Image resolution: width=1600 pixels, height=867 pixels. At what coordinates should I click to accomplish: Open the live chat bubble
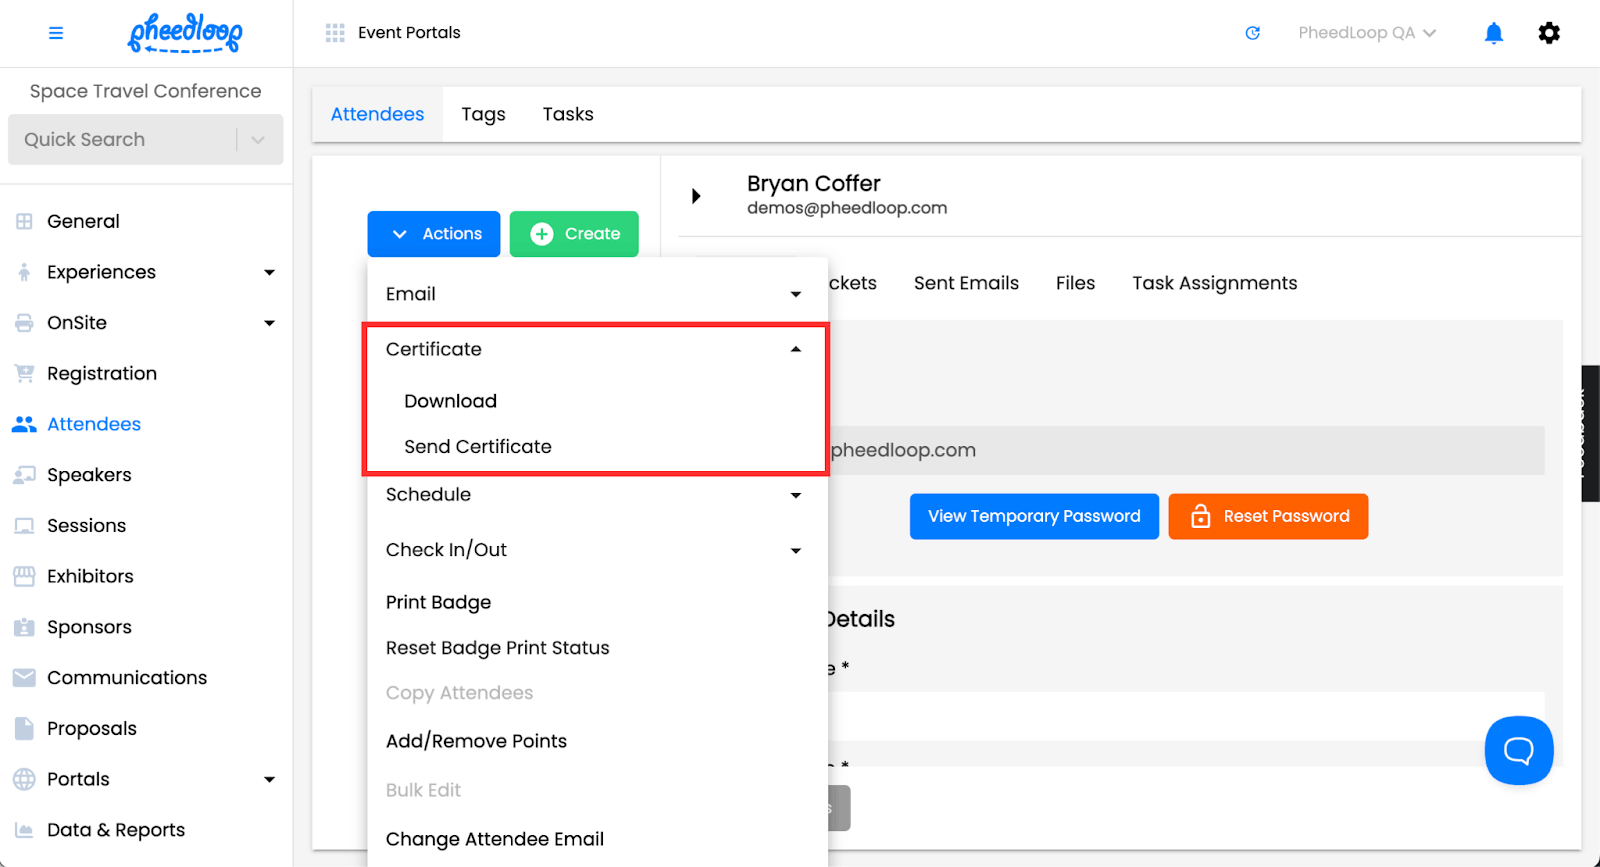click(1518, 750)
